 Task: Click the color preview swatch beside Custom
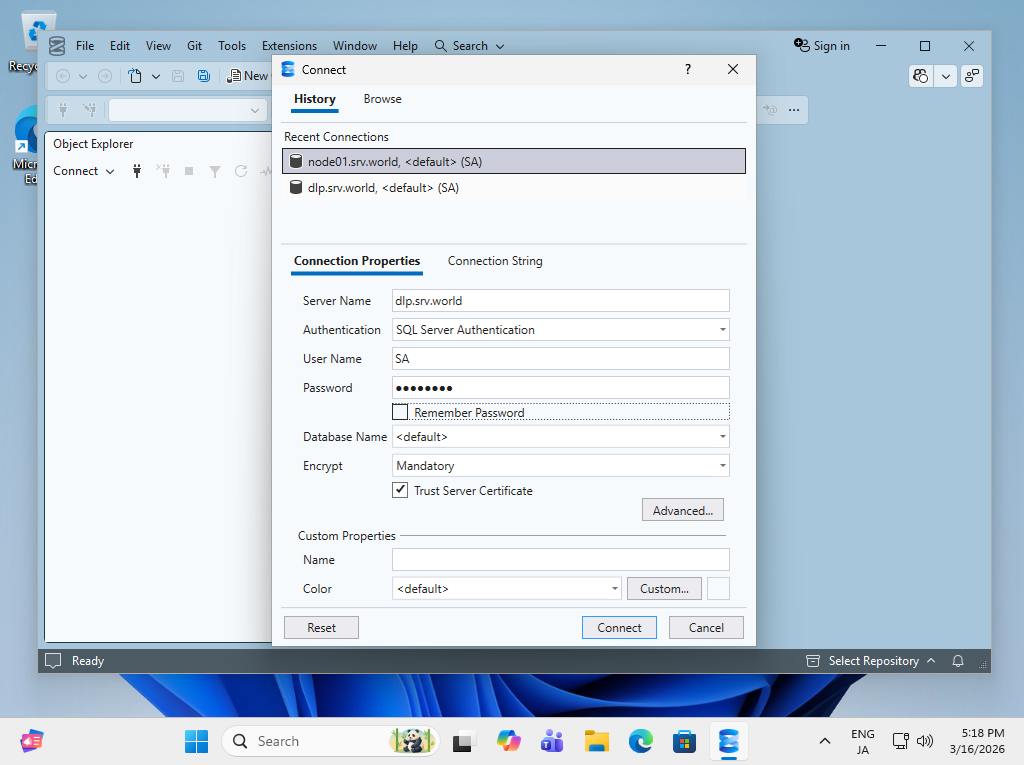coord(718,589)
